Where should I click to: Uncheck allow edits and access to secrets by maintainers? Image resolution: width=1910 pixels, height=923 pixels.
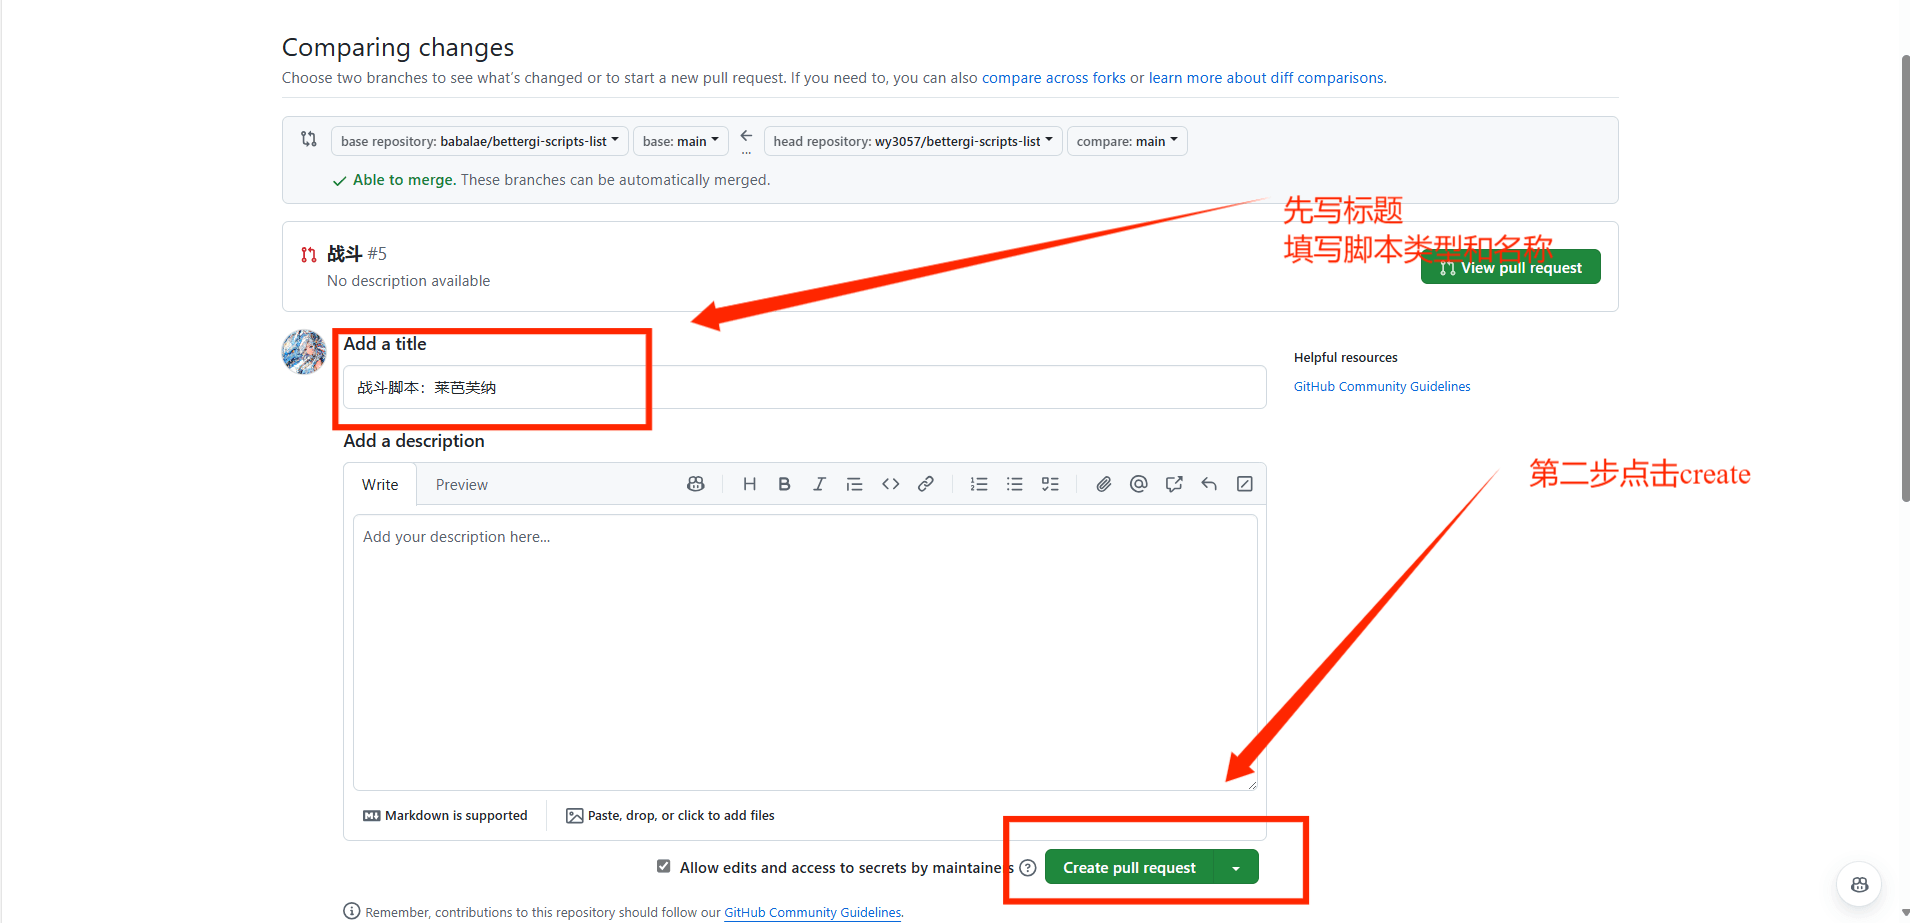(663, 866)
